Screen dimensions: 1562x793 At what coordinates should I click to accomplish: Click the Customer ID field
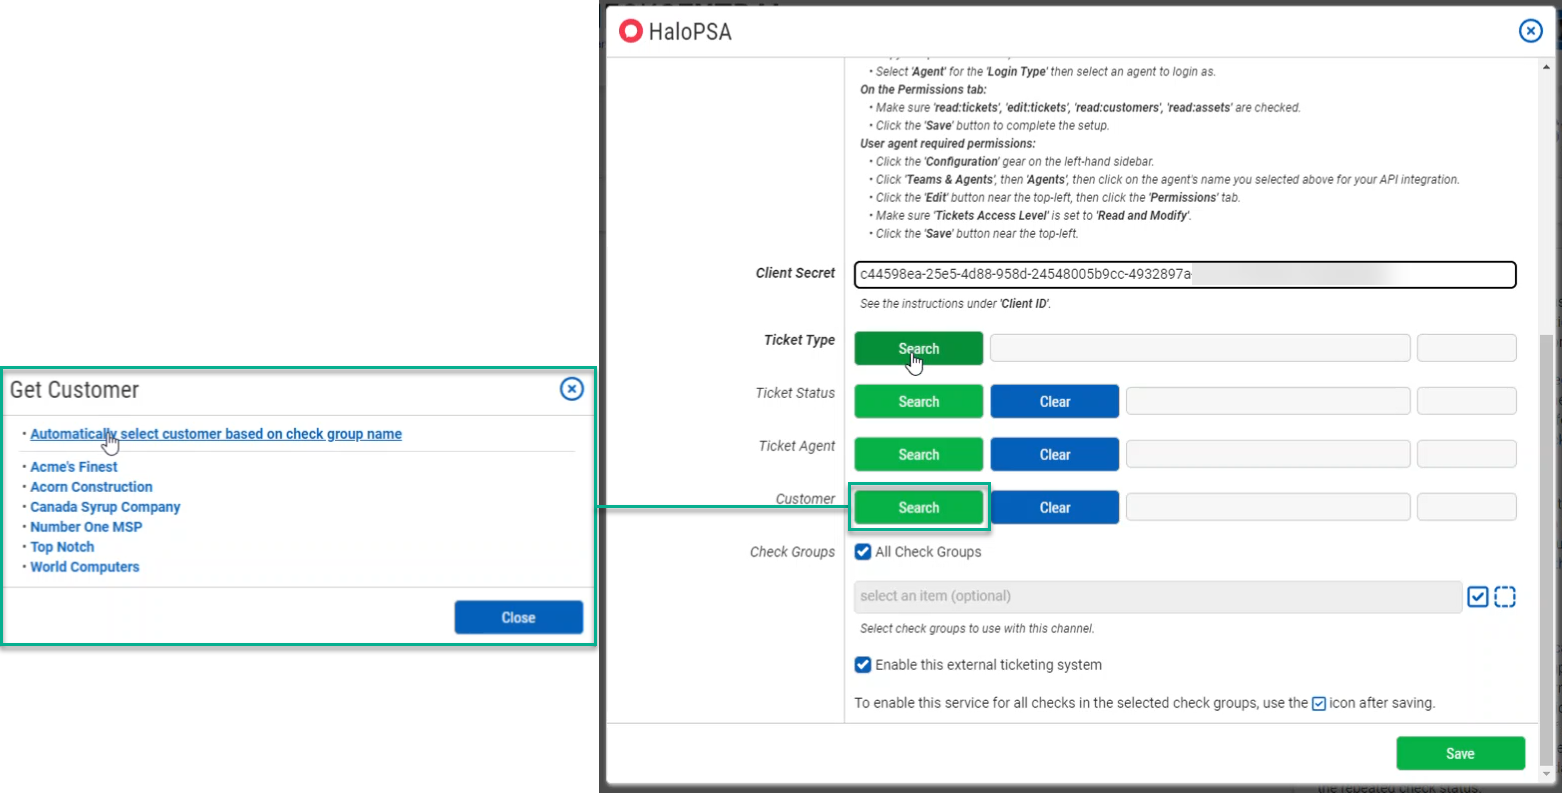click(x=1467, y=507)
